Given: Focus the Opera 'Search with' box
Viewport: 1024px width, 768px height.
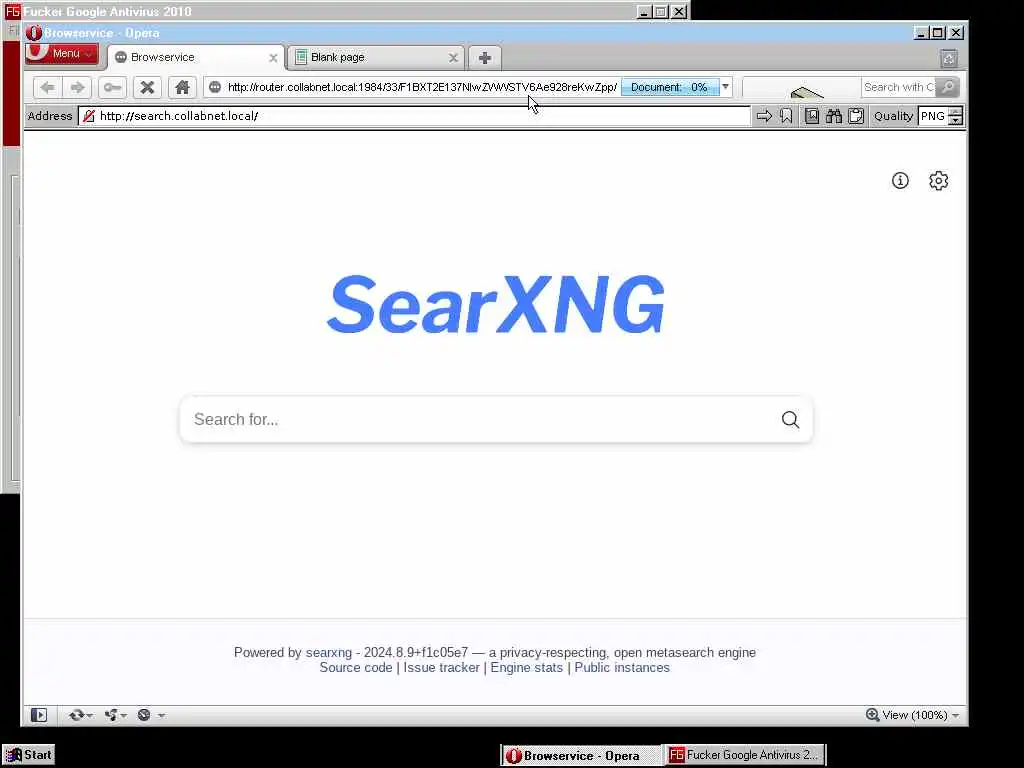Looking at the screenshot, I should click(898, 87).
